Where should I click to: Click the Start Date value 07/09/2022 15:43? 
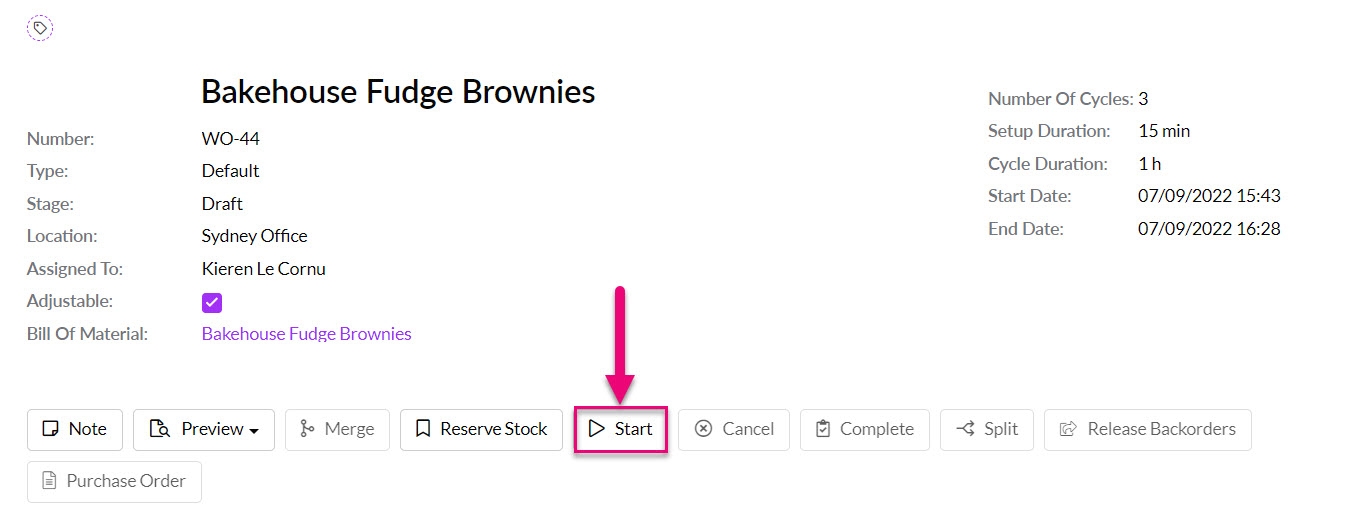pos(1209,196)
